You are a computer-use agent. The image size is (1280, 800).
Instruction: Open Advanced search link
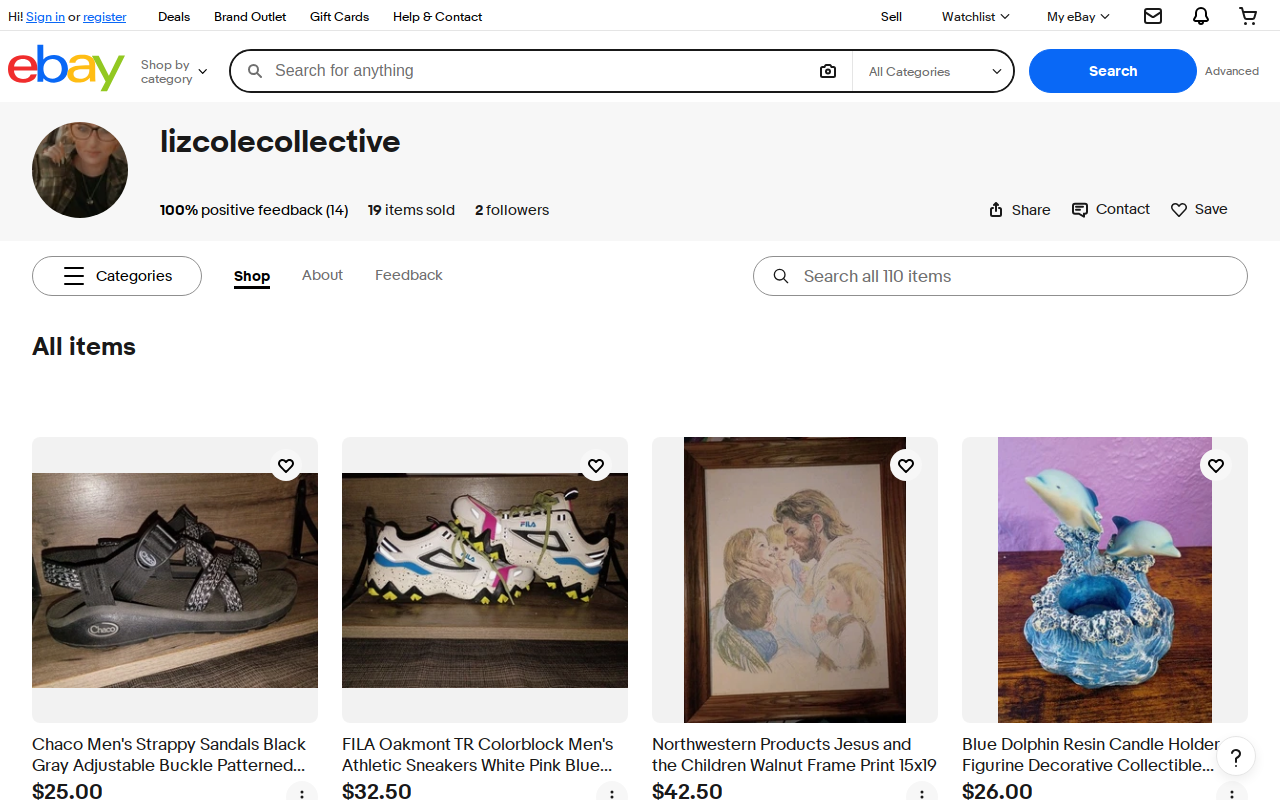pyautogui.click(x=1232, y=71)
